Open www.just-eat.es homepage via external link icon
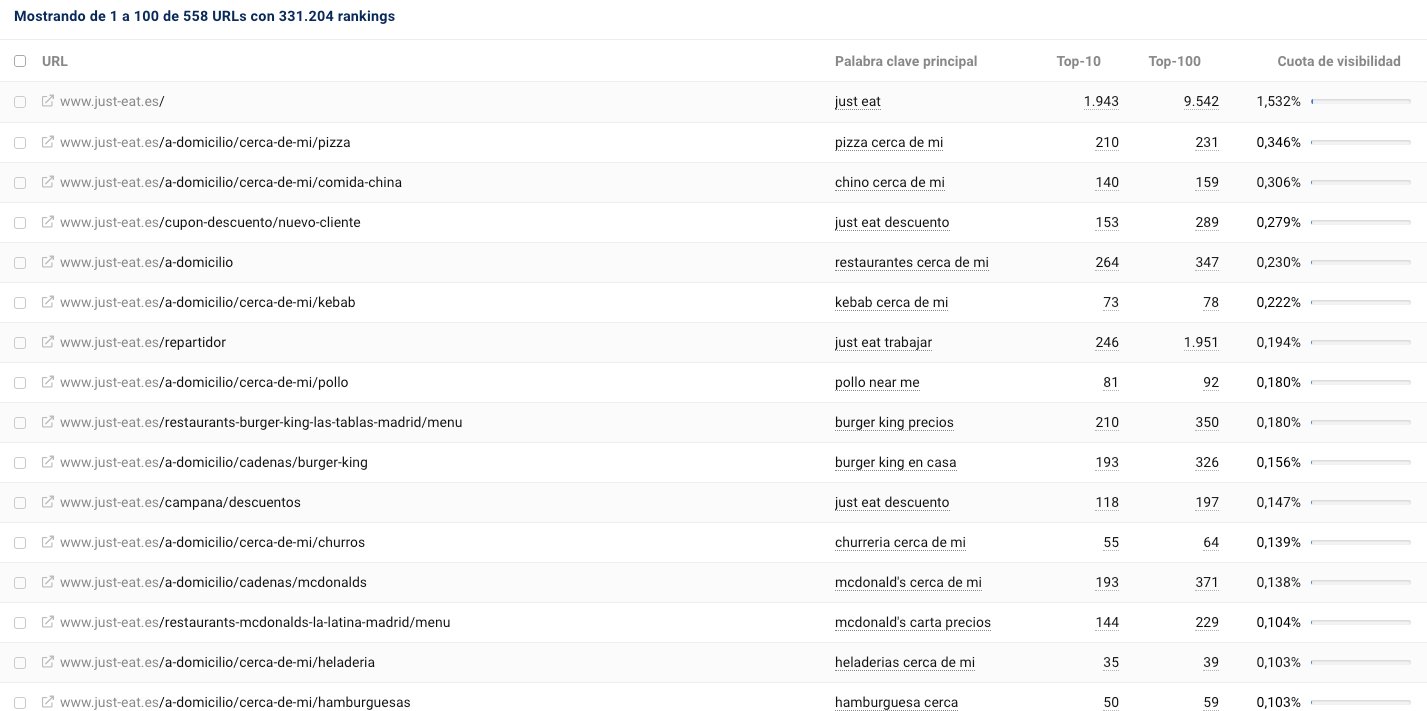Screen dimensions: 1427x711 (47, 101)
